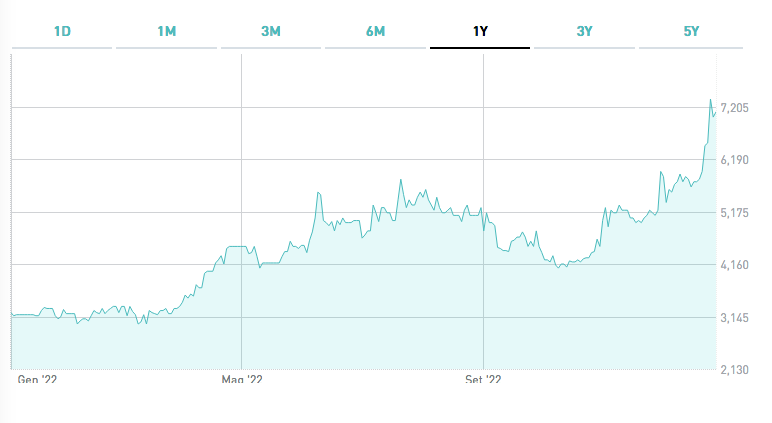
Task: Select the 1M range tab
Action: pyautogui.click(x=167, y=31)
